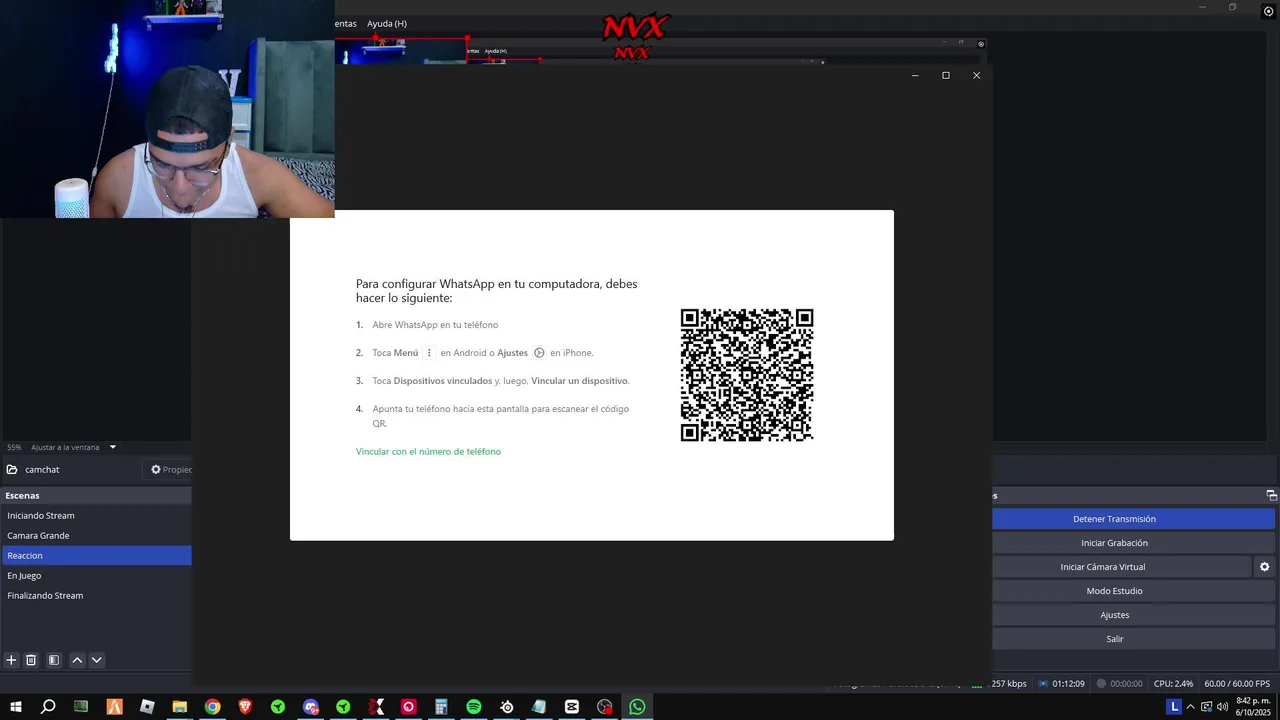
Task: Click the Escenas panel header
Action: tap(96, 495)
